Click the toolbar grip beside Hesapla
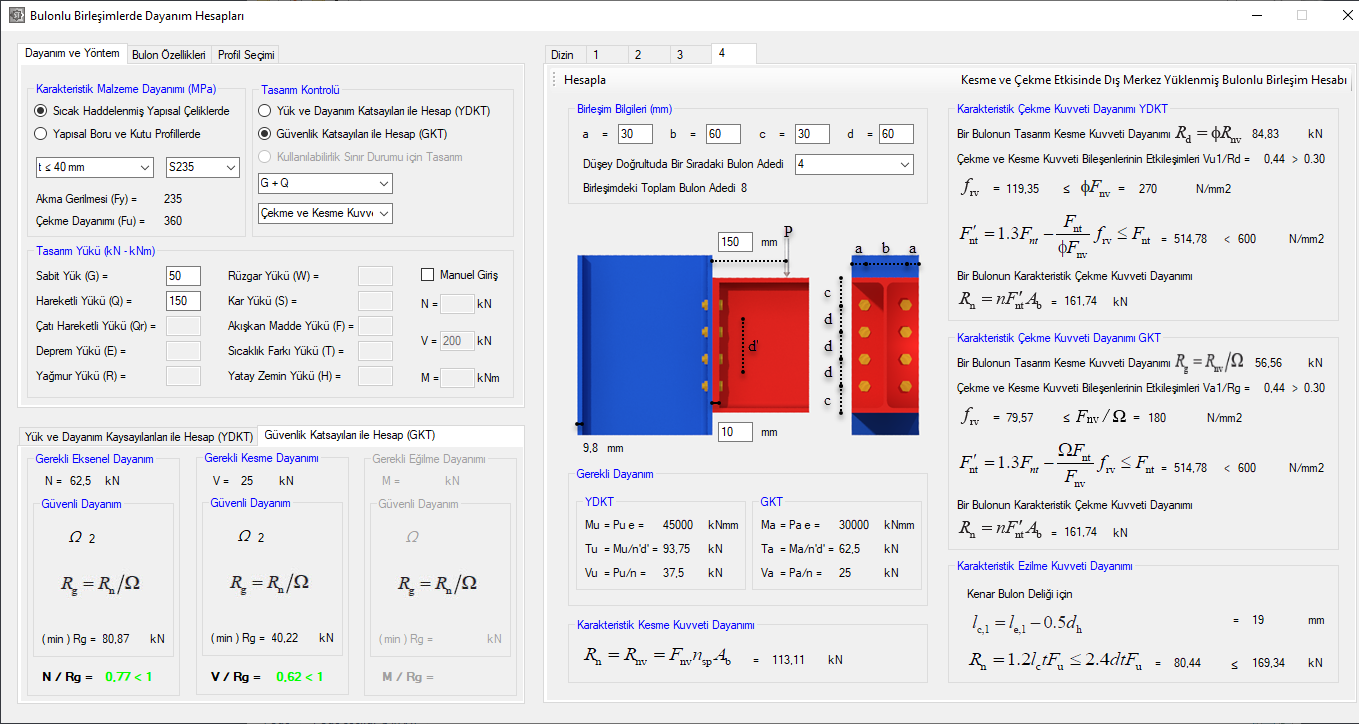1359x724 pixels. [553, 79]
